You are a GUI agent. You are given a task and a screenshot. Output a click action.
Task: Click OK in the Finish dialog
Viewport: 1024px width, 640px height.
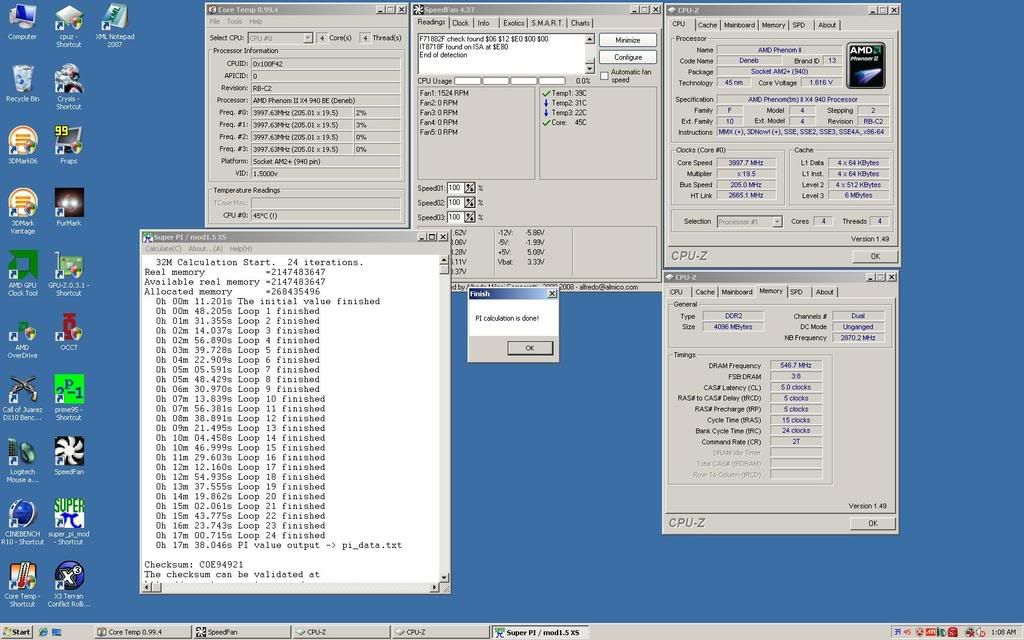pyautogui.click(x=530, y=348)
